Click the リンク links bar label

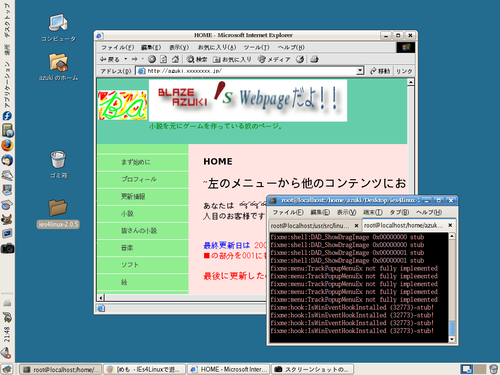click(404, 71)
